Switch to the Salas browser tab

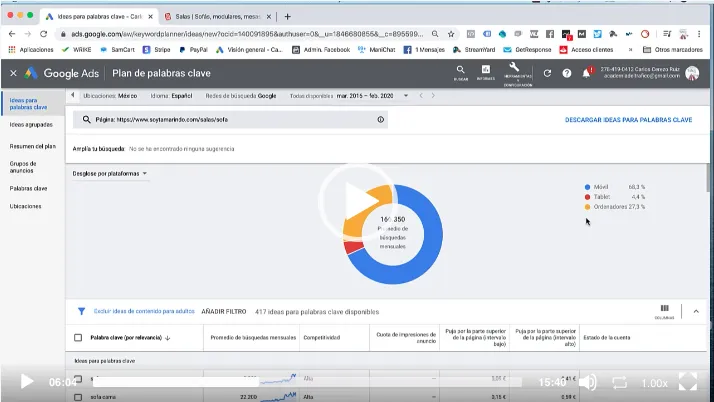tap(218, 16)
